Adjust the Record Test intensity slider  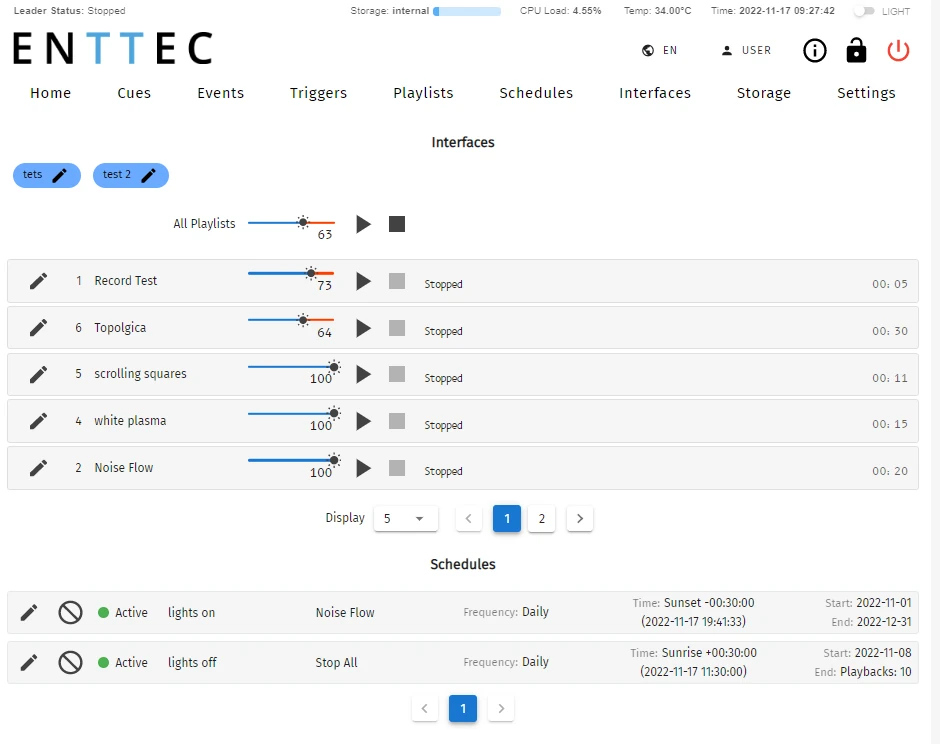pos(291,273)
